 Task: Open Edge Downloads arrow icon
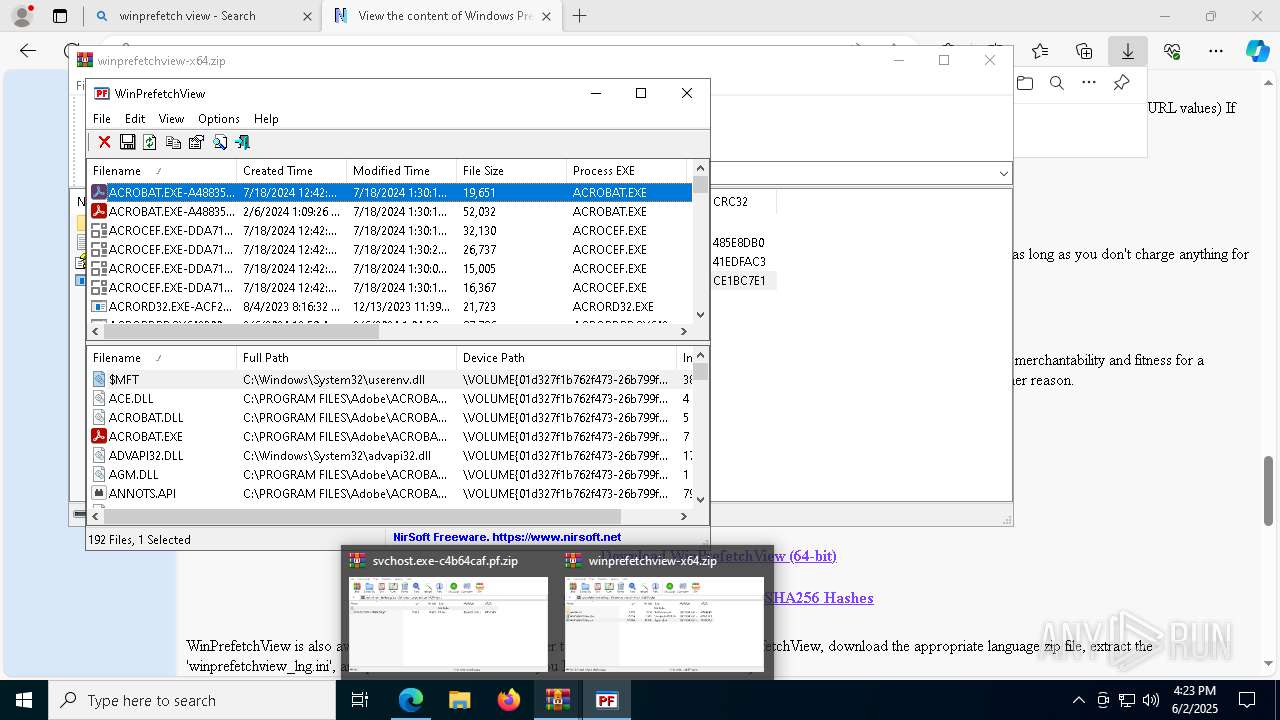click(x=1128, y=51)
